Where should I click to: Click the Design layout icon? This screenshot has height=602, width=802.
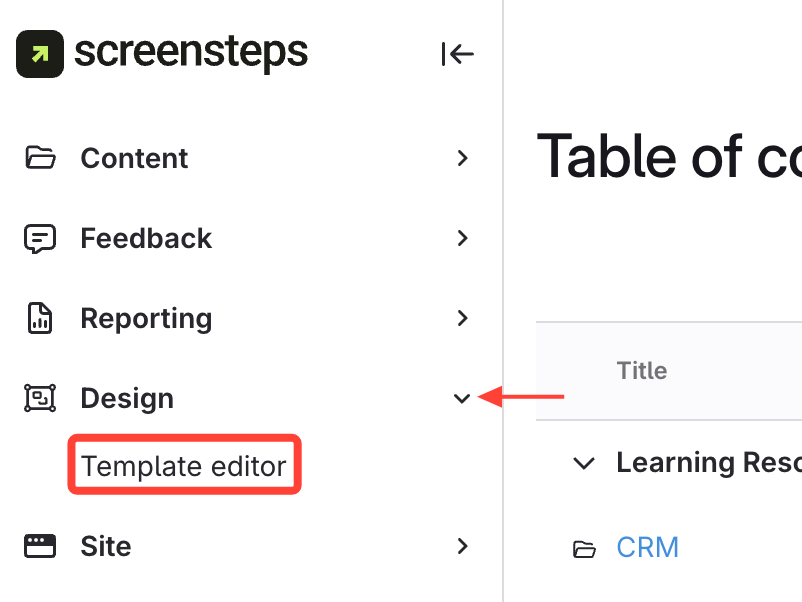[40, 398]
